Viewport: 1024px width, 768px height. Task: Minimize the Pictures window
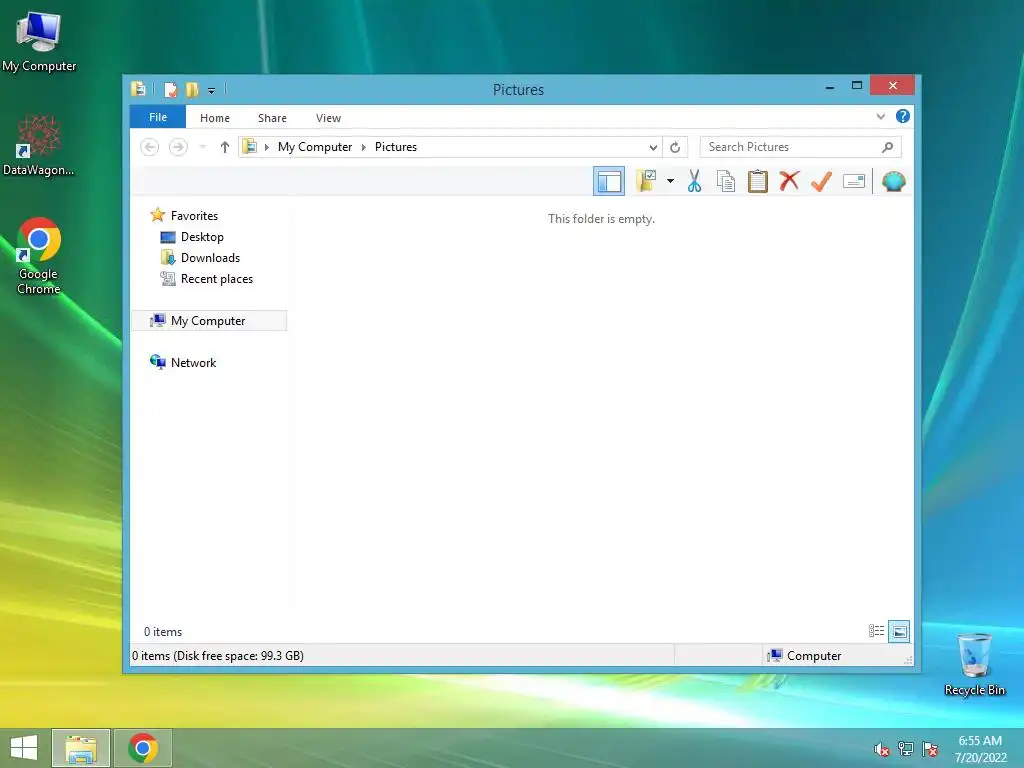click(x=829, y=86)
